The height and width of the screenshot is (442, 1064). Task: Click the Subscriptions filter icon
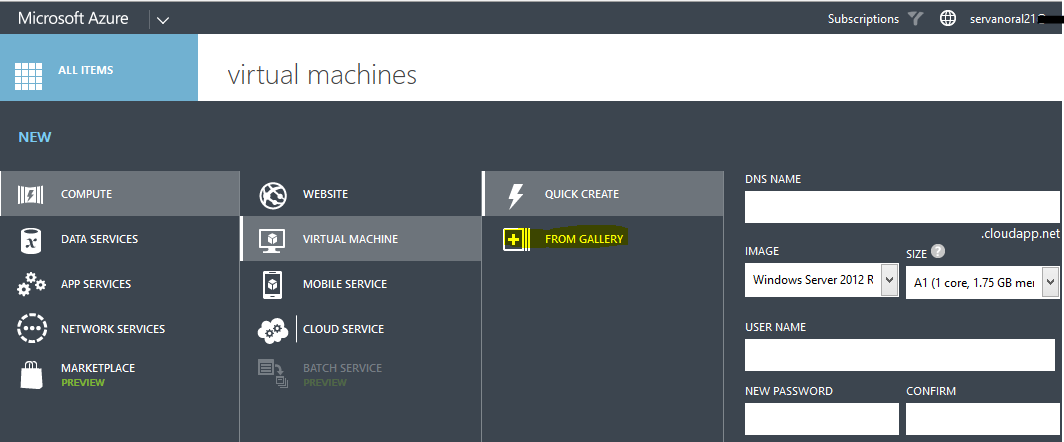coord(915,19)
